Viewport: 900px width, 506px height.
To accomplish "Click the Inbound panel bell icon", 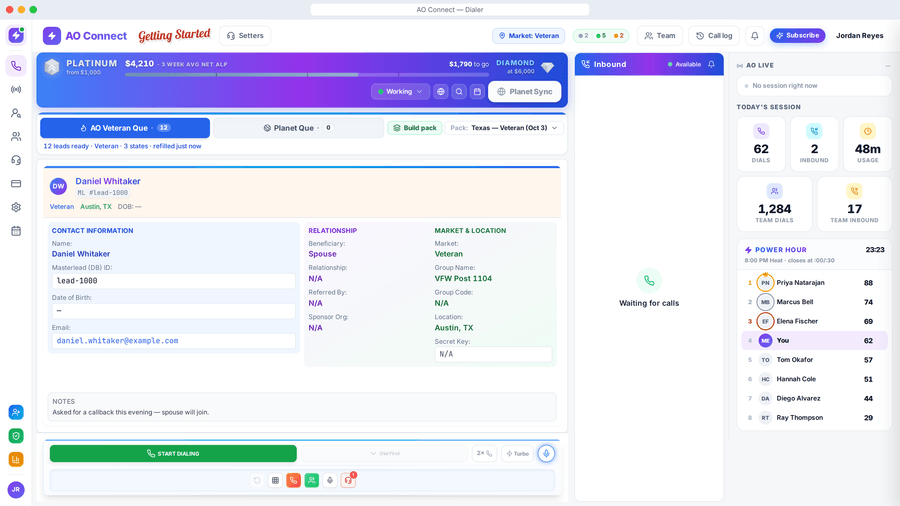I will 711,64.
